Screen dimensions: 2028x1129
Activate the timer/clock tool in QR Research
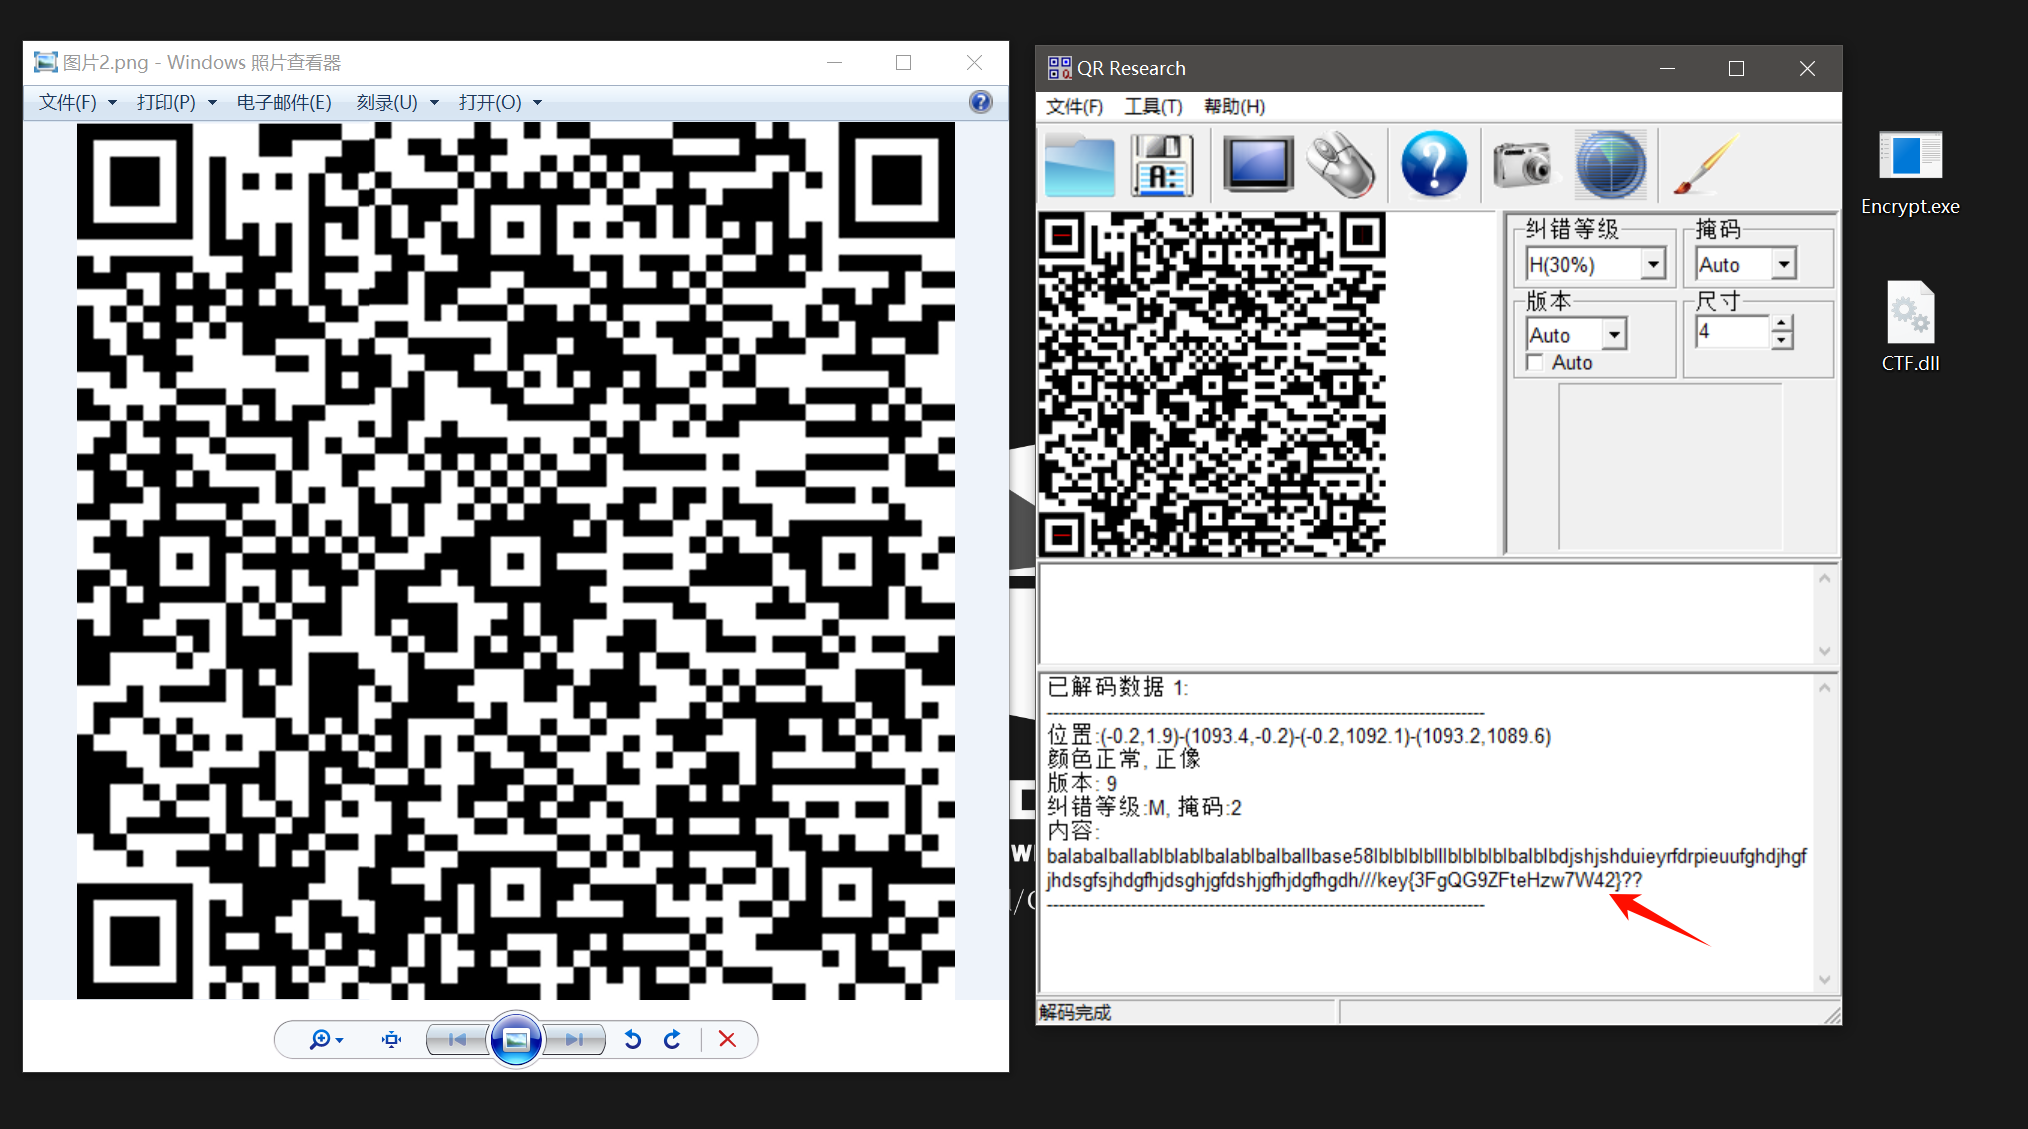coord(1610,165)
